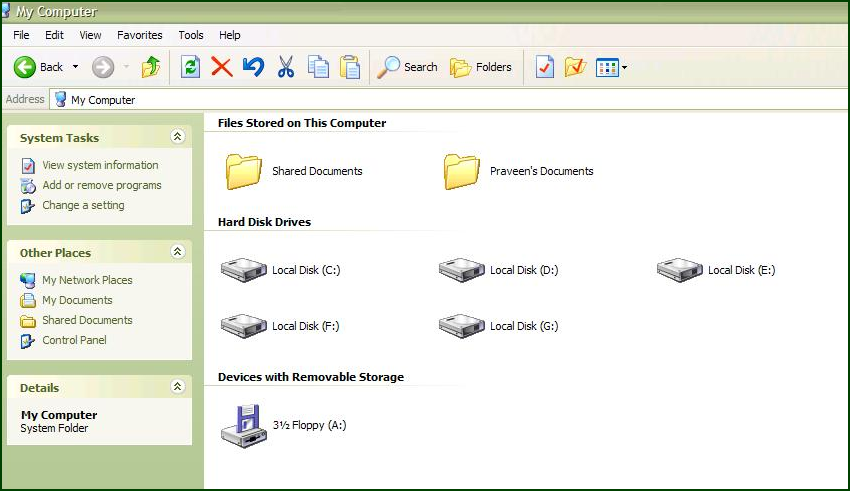The height and width of the screenshot is (491, 850).
Task: Click the green Back arrow button
Action: pyautogui.click(x=25, y=67)
